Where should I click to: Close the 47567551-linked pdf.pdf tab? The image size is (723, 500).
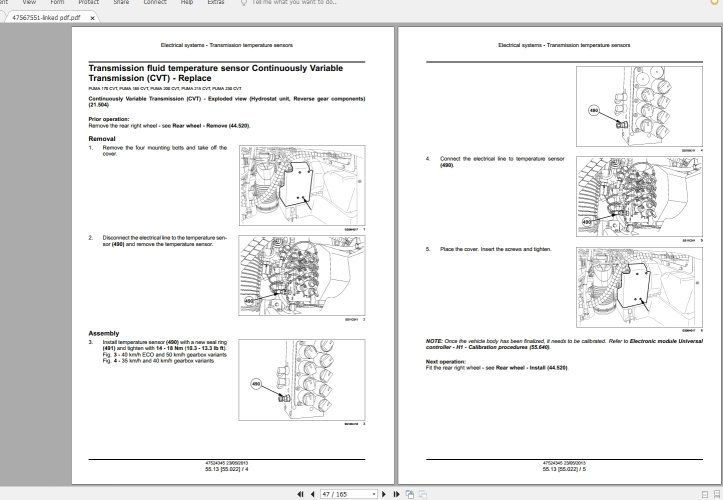tap(92, 18)
